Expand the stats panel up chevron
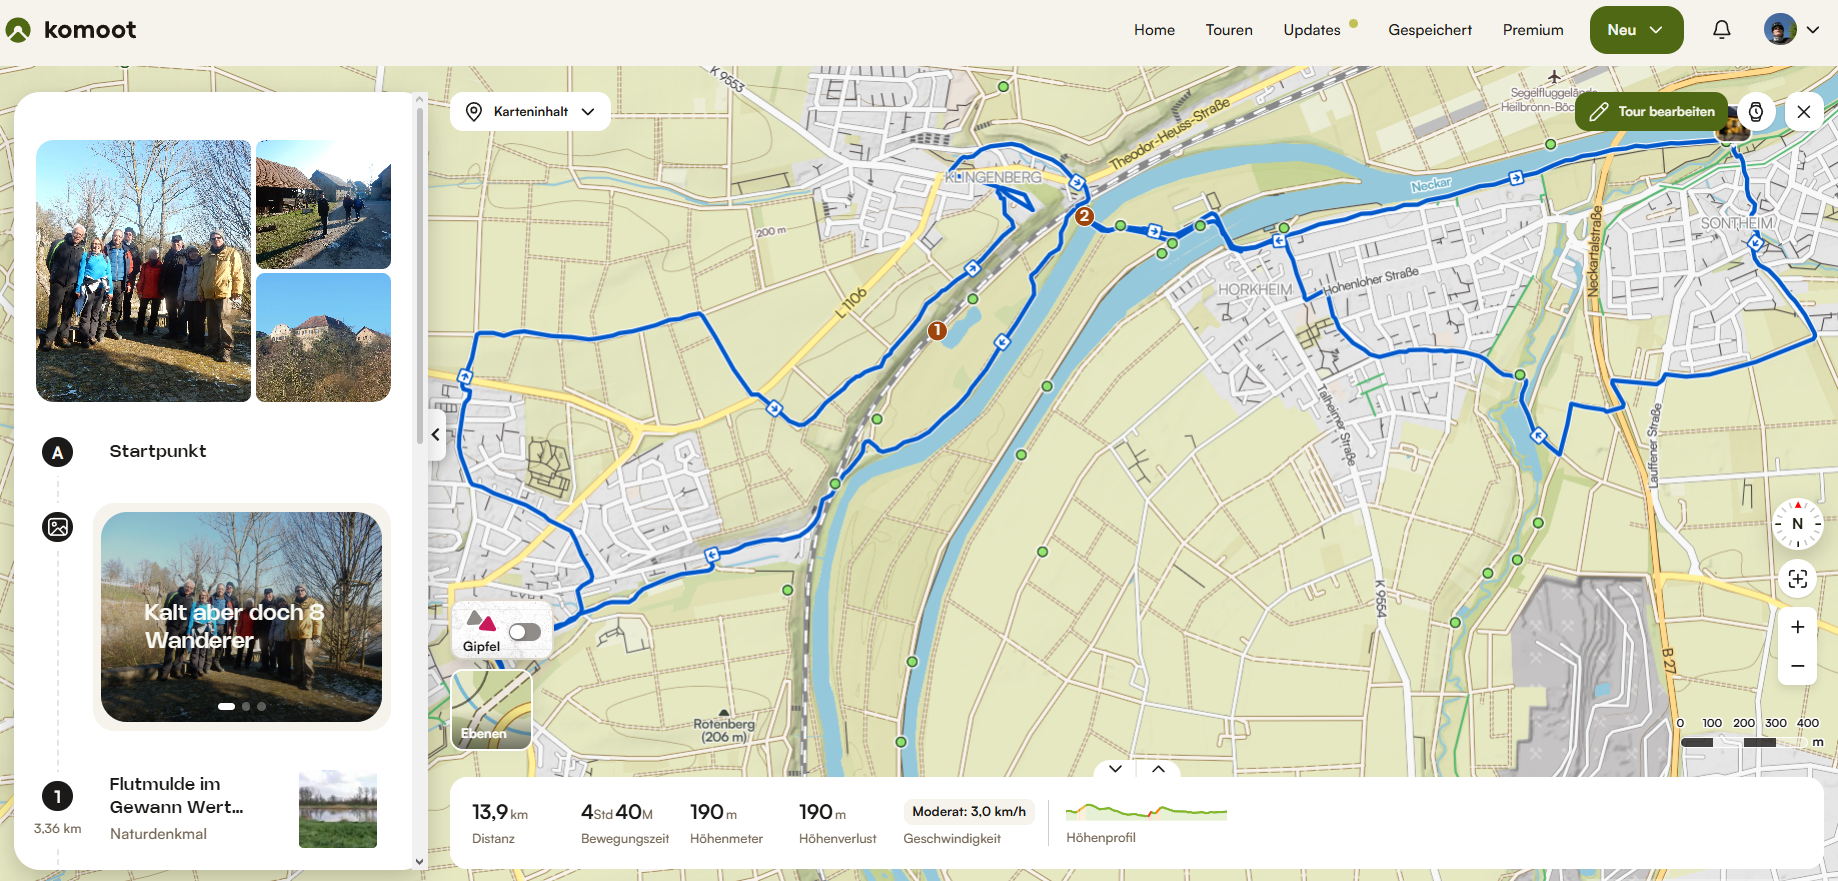 pyautogui.click(x=1158, y=769)
